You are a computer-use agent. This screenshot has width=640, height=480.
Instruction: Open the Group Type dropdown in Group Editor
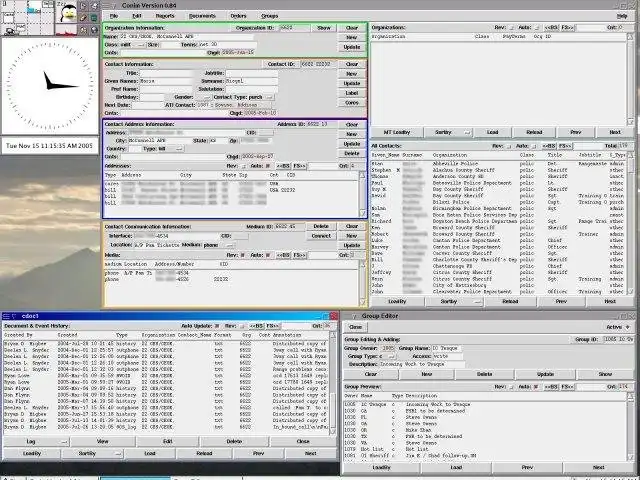pos(389,356)
